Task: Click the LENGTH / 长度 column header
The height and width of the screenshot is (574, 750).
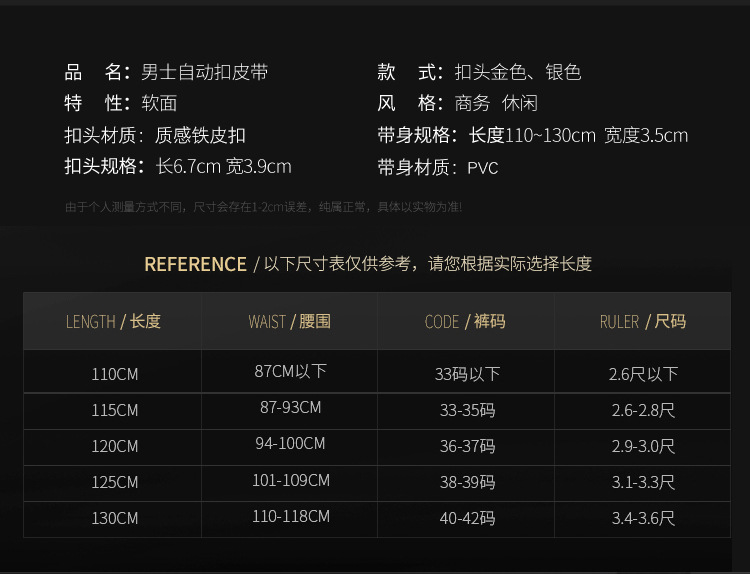Action: (113, 322)
